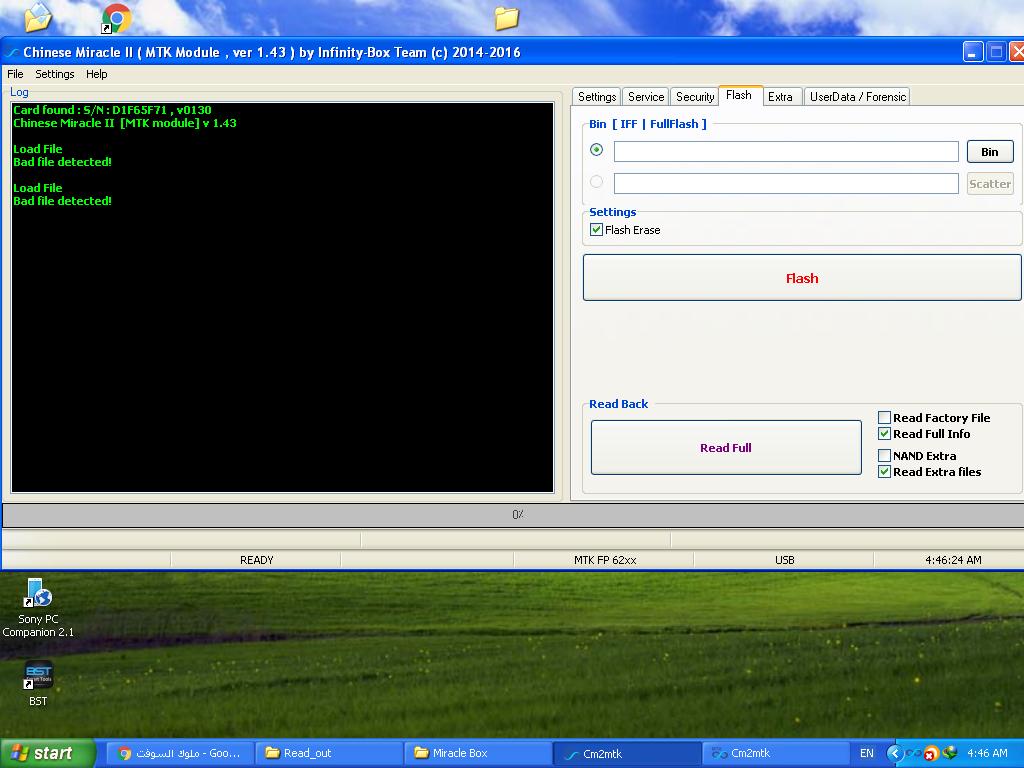This screenshot has width=1024, height=768.
Task: Switch to Read_out folder in taskbar
Action: tap(328, 753)
